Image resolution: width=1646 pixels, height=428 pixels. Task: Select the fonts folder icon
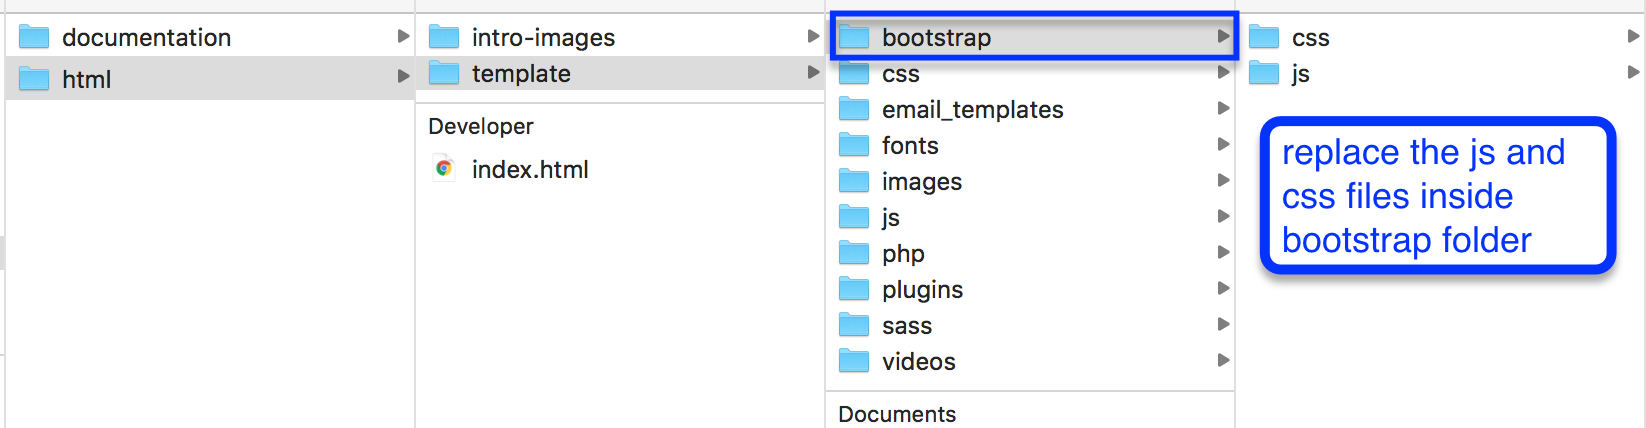point(854,146)
